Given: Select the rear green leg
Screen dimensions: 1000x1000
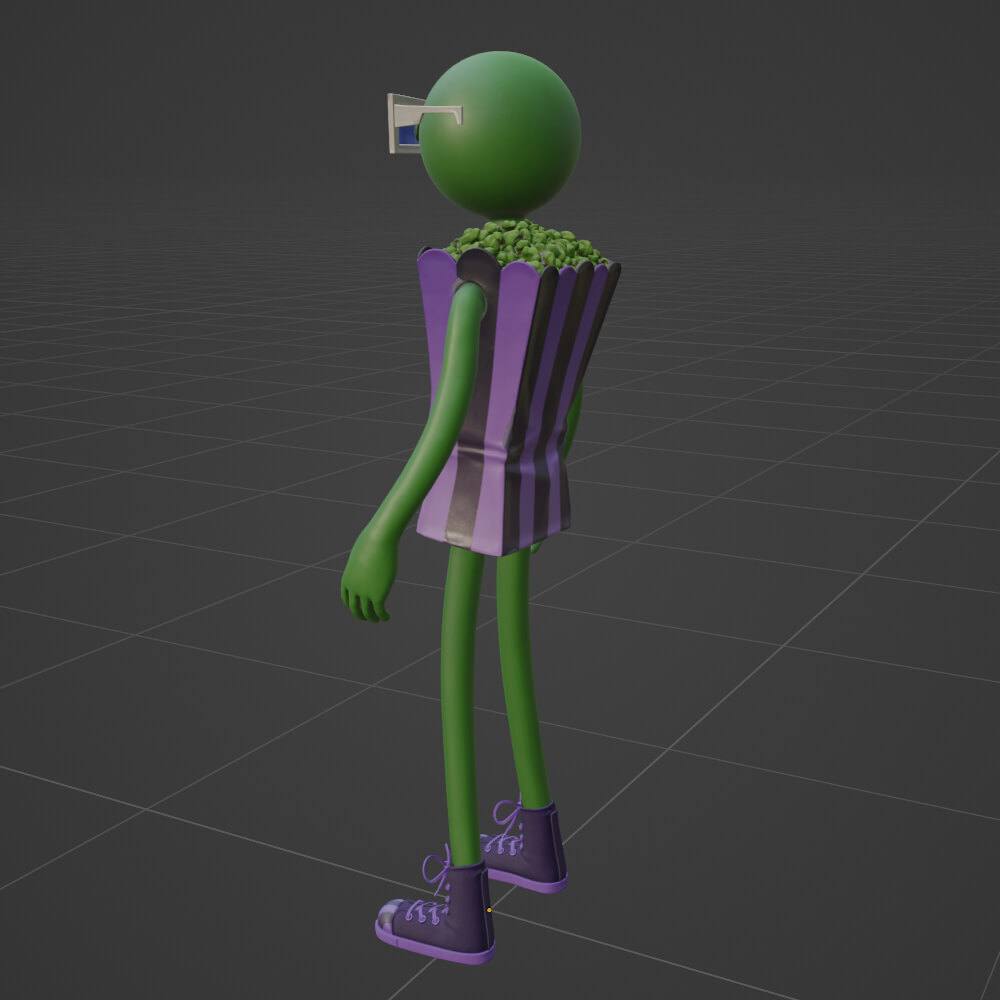Looking at the screenshot, I should pos(528,680).
